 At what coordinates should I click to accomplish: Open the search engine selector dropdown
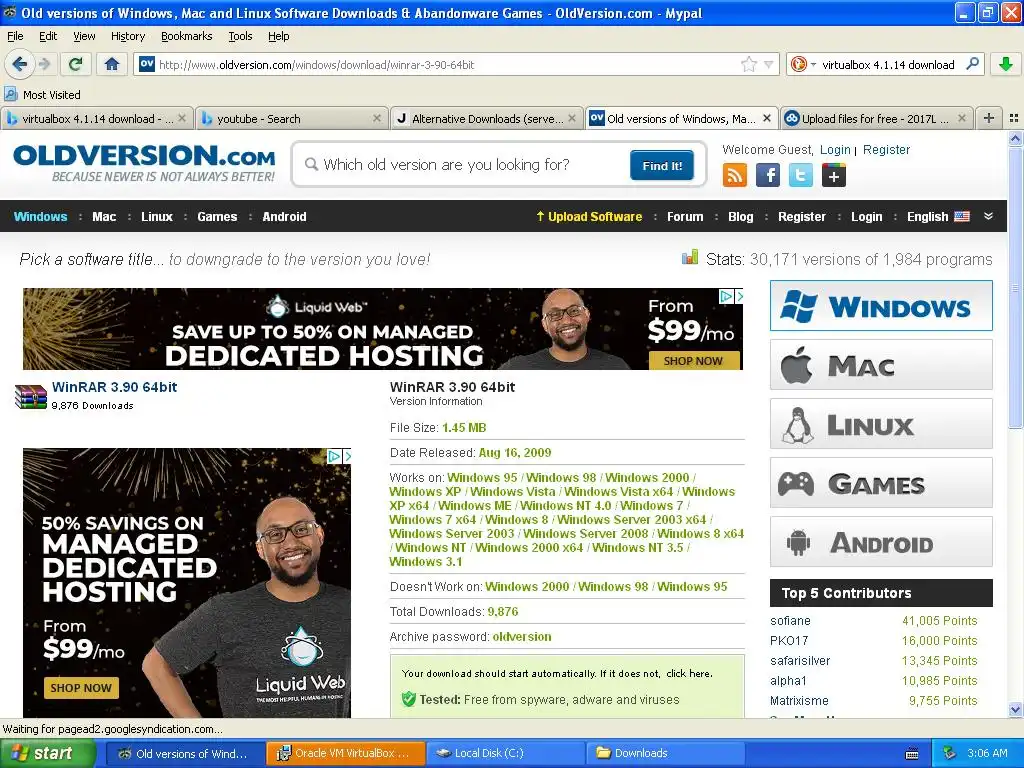click(x=813, y=64)
